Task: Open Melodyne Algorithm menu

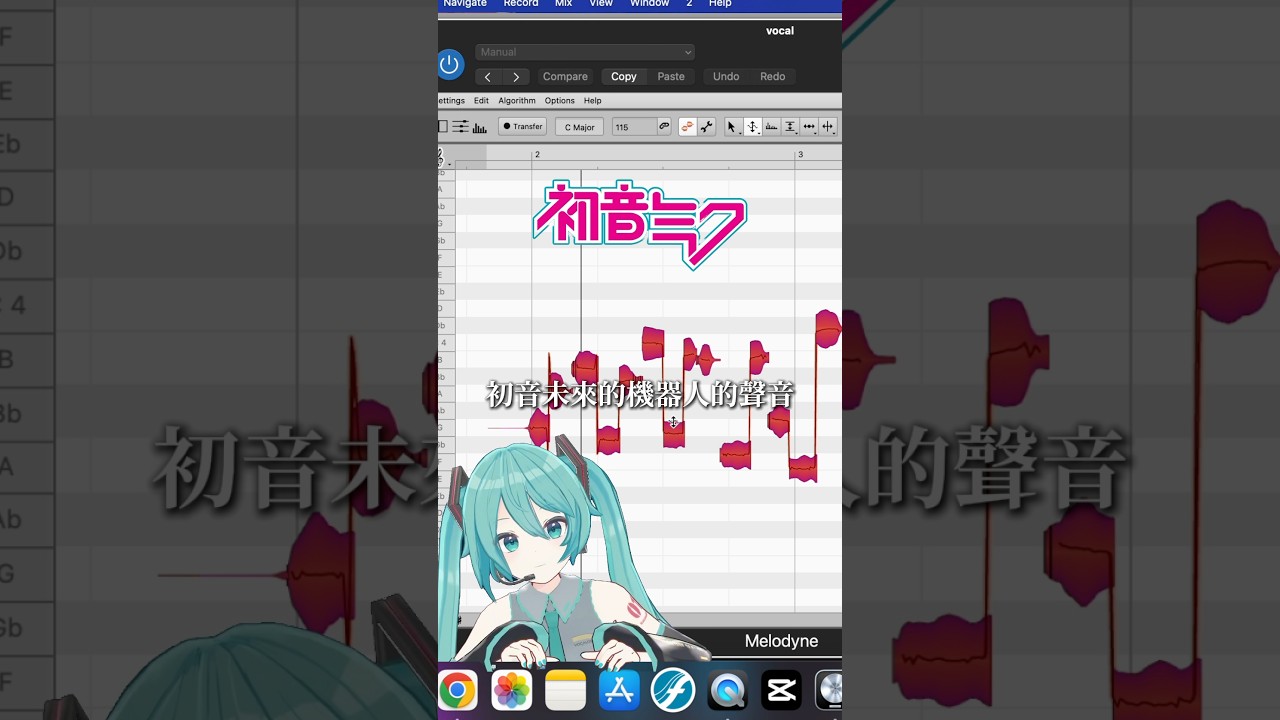Action: pos(517,101)
